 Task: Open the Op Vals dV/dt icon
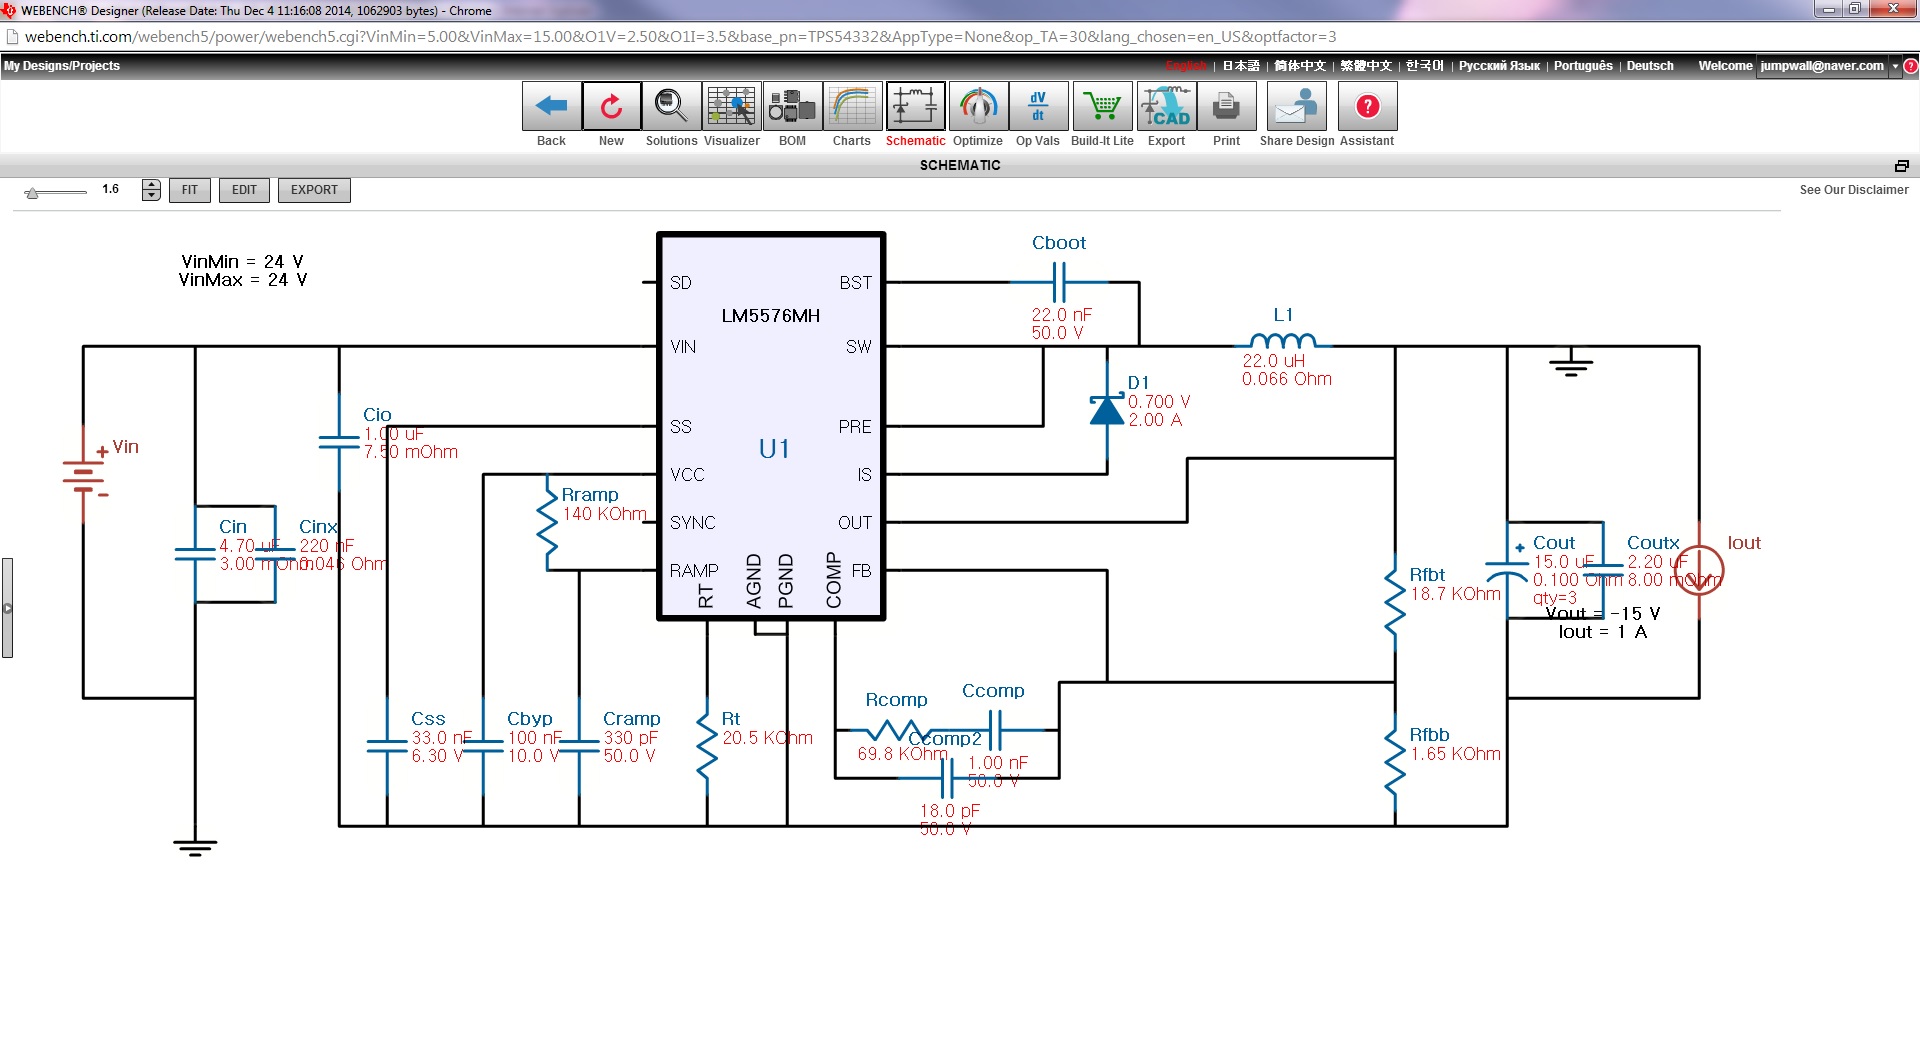pyautogui.click(x=1038, y=106)
